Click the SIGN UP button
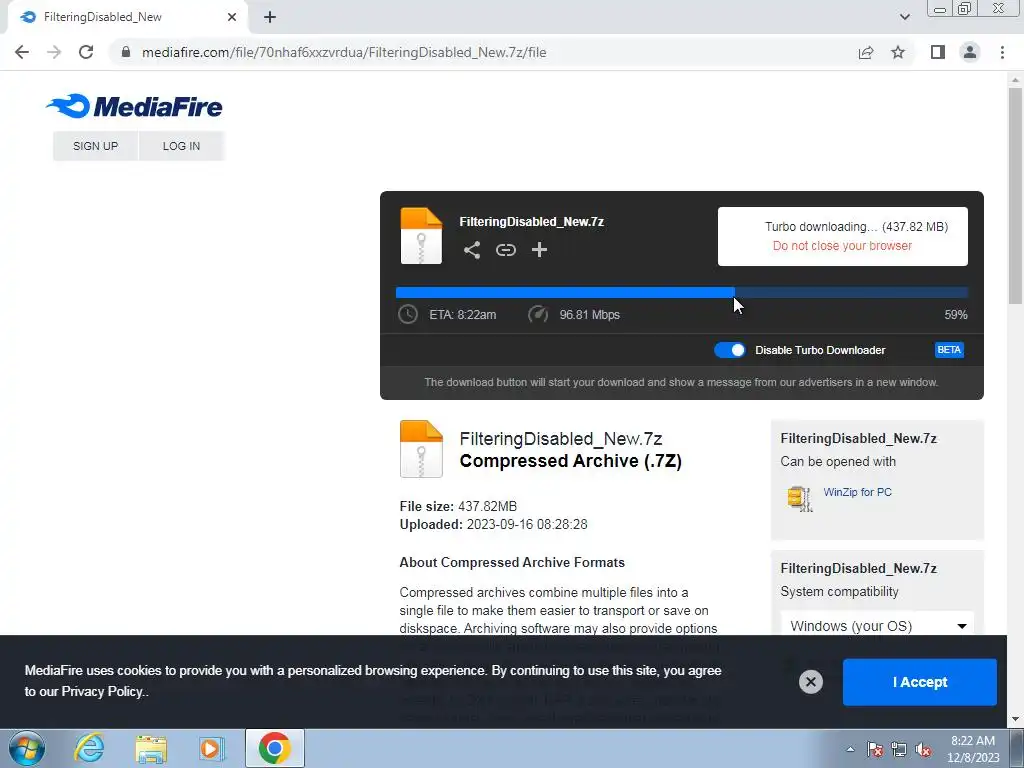The width and height of the screenshot is (1024, 768). tap(95, 146)
